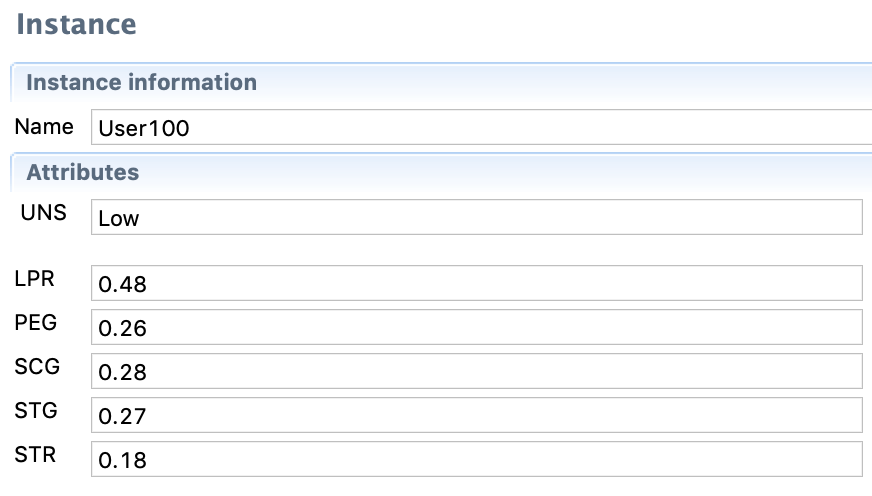Select the PEG input field

[476, 327]
